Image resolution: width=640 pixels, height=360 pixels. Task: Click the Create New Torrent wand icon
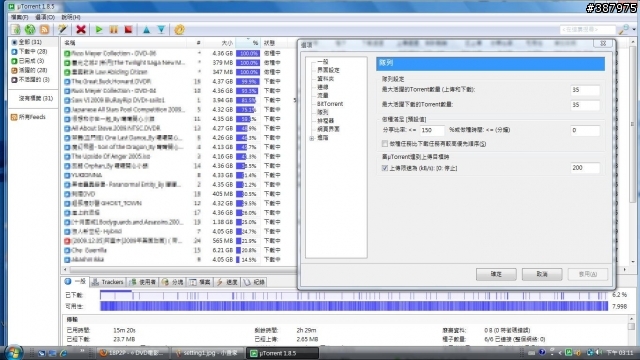click(x=62, y=29)
